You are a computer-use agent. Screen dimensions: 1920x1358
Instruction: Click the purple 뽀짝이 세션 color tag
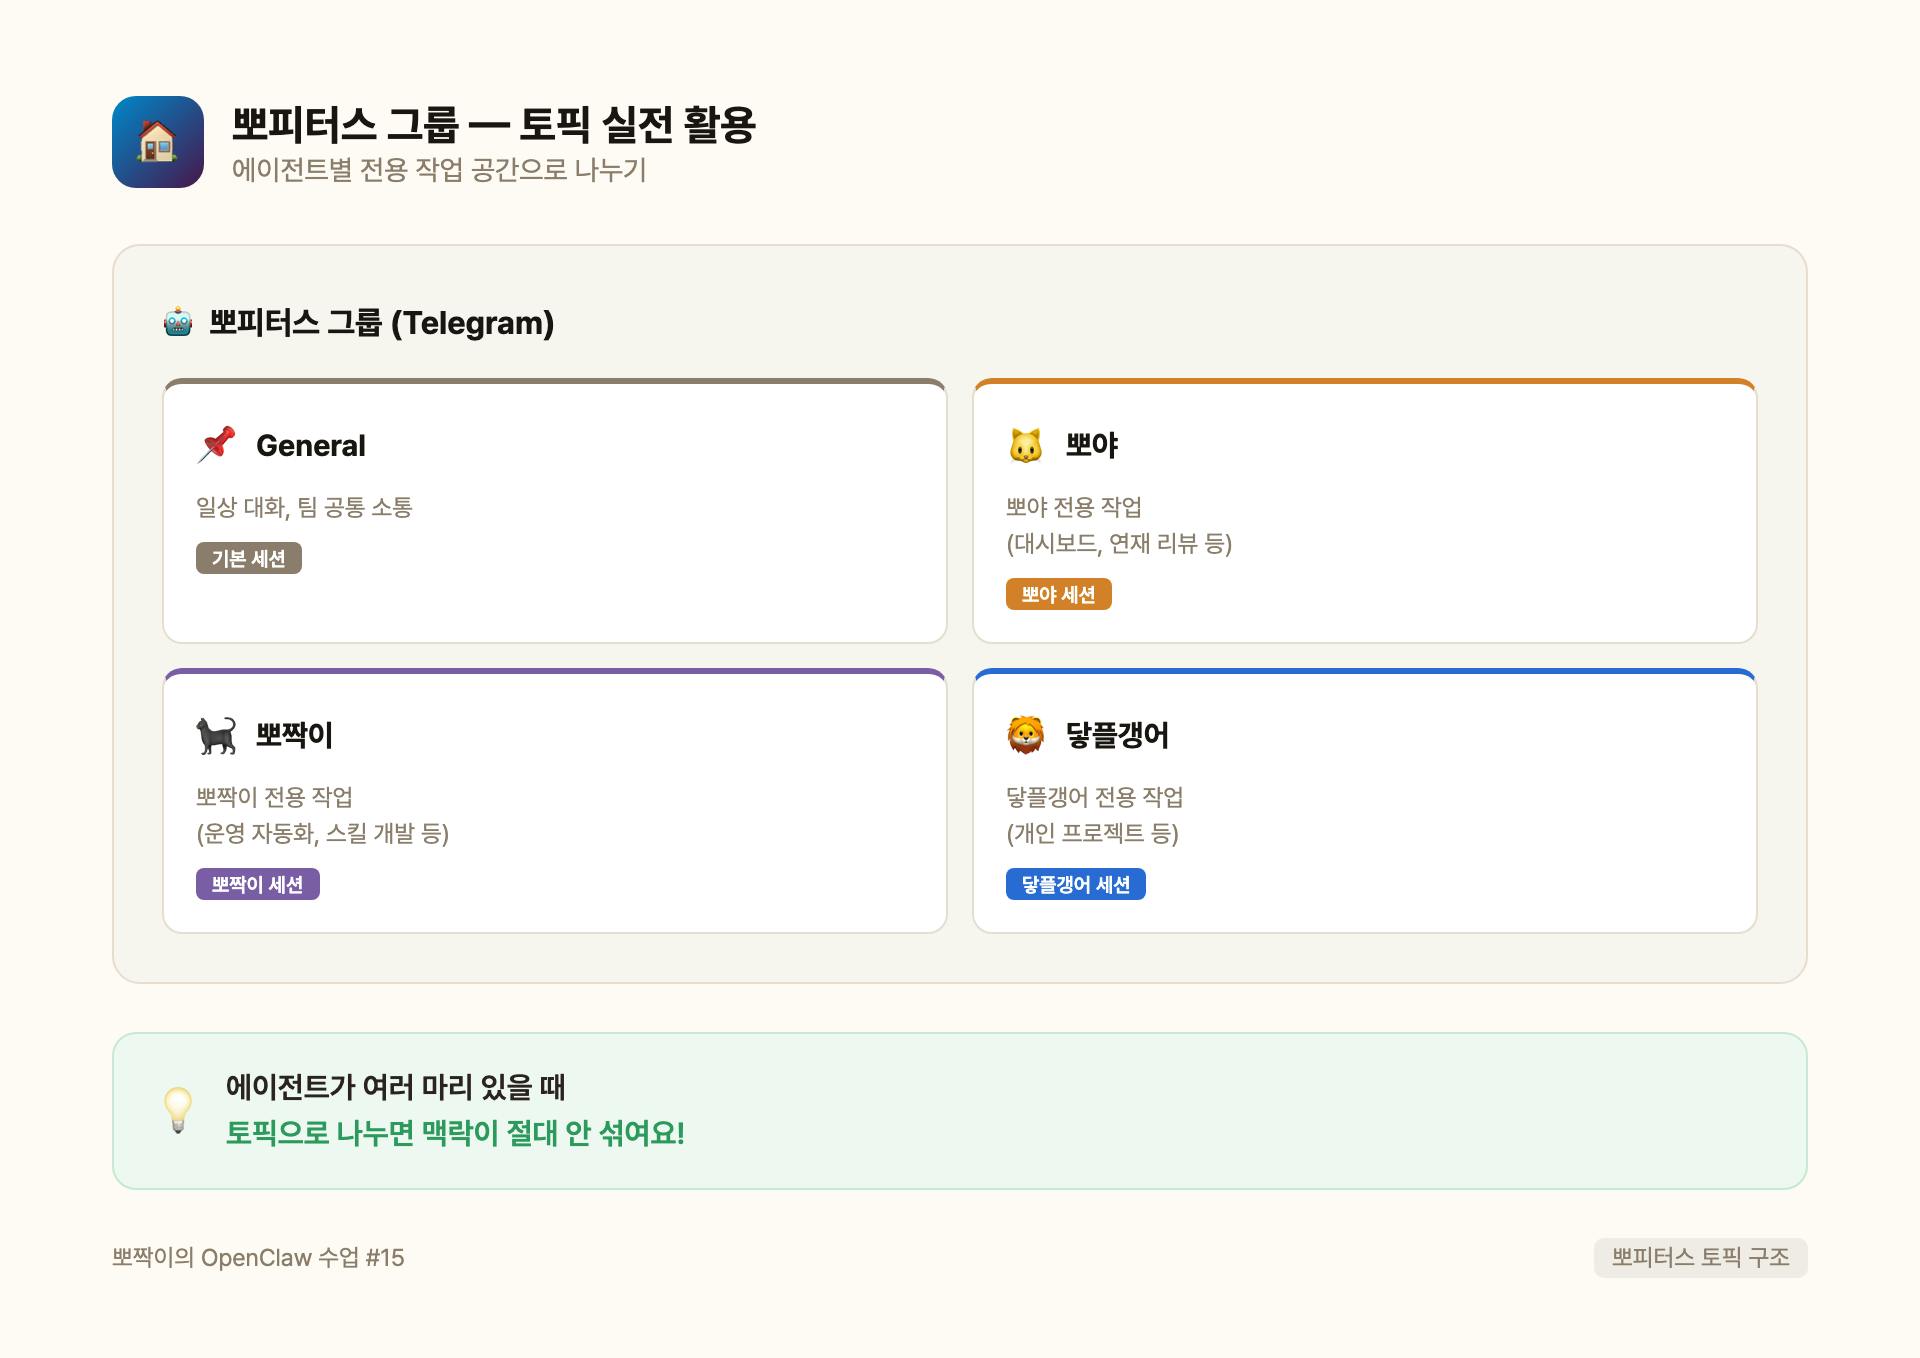click(257, 885)
